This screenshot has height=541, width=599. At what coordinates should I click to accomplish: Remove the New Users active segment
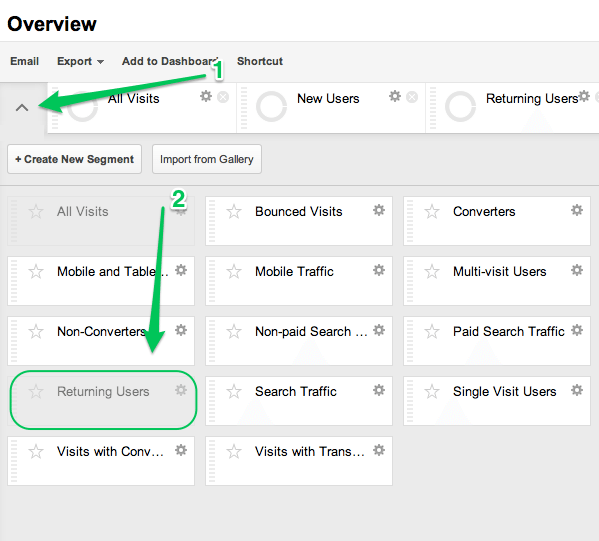(x=412, y=97)
